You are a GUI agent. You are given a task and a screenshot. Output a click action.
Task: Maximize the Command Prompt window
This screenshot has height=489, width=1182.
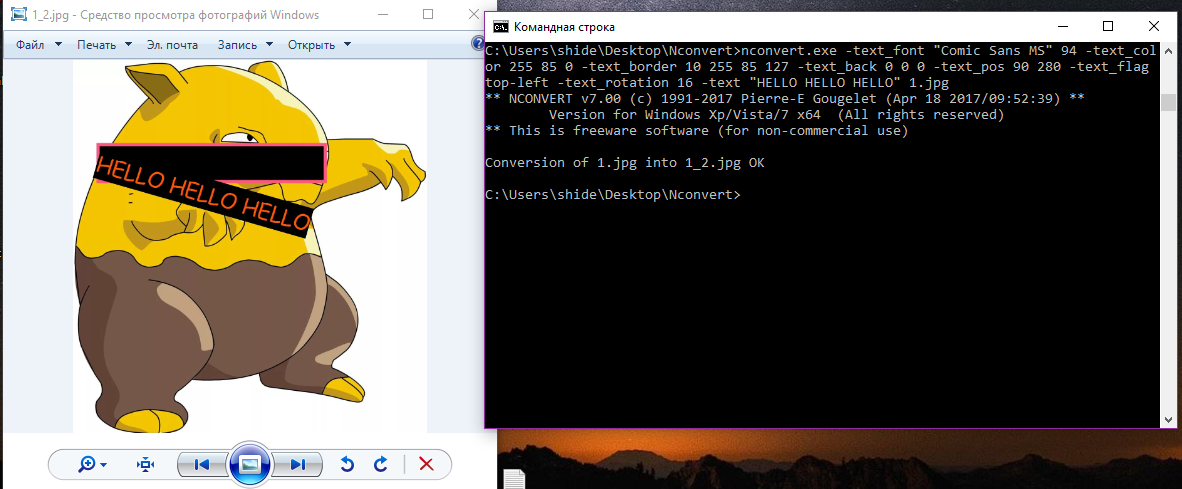click(x=1107, y=26)
